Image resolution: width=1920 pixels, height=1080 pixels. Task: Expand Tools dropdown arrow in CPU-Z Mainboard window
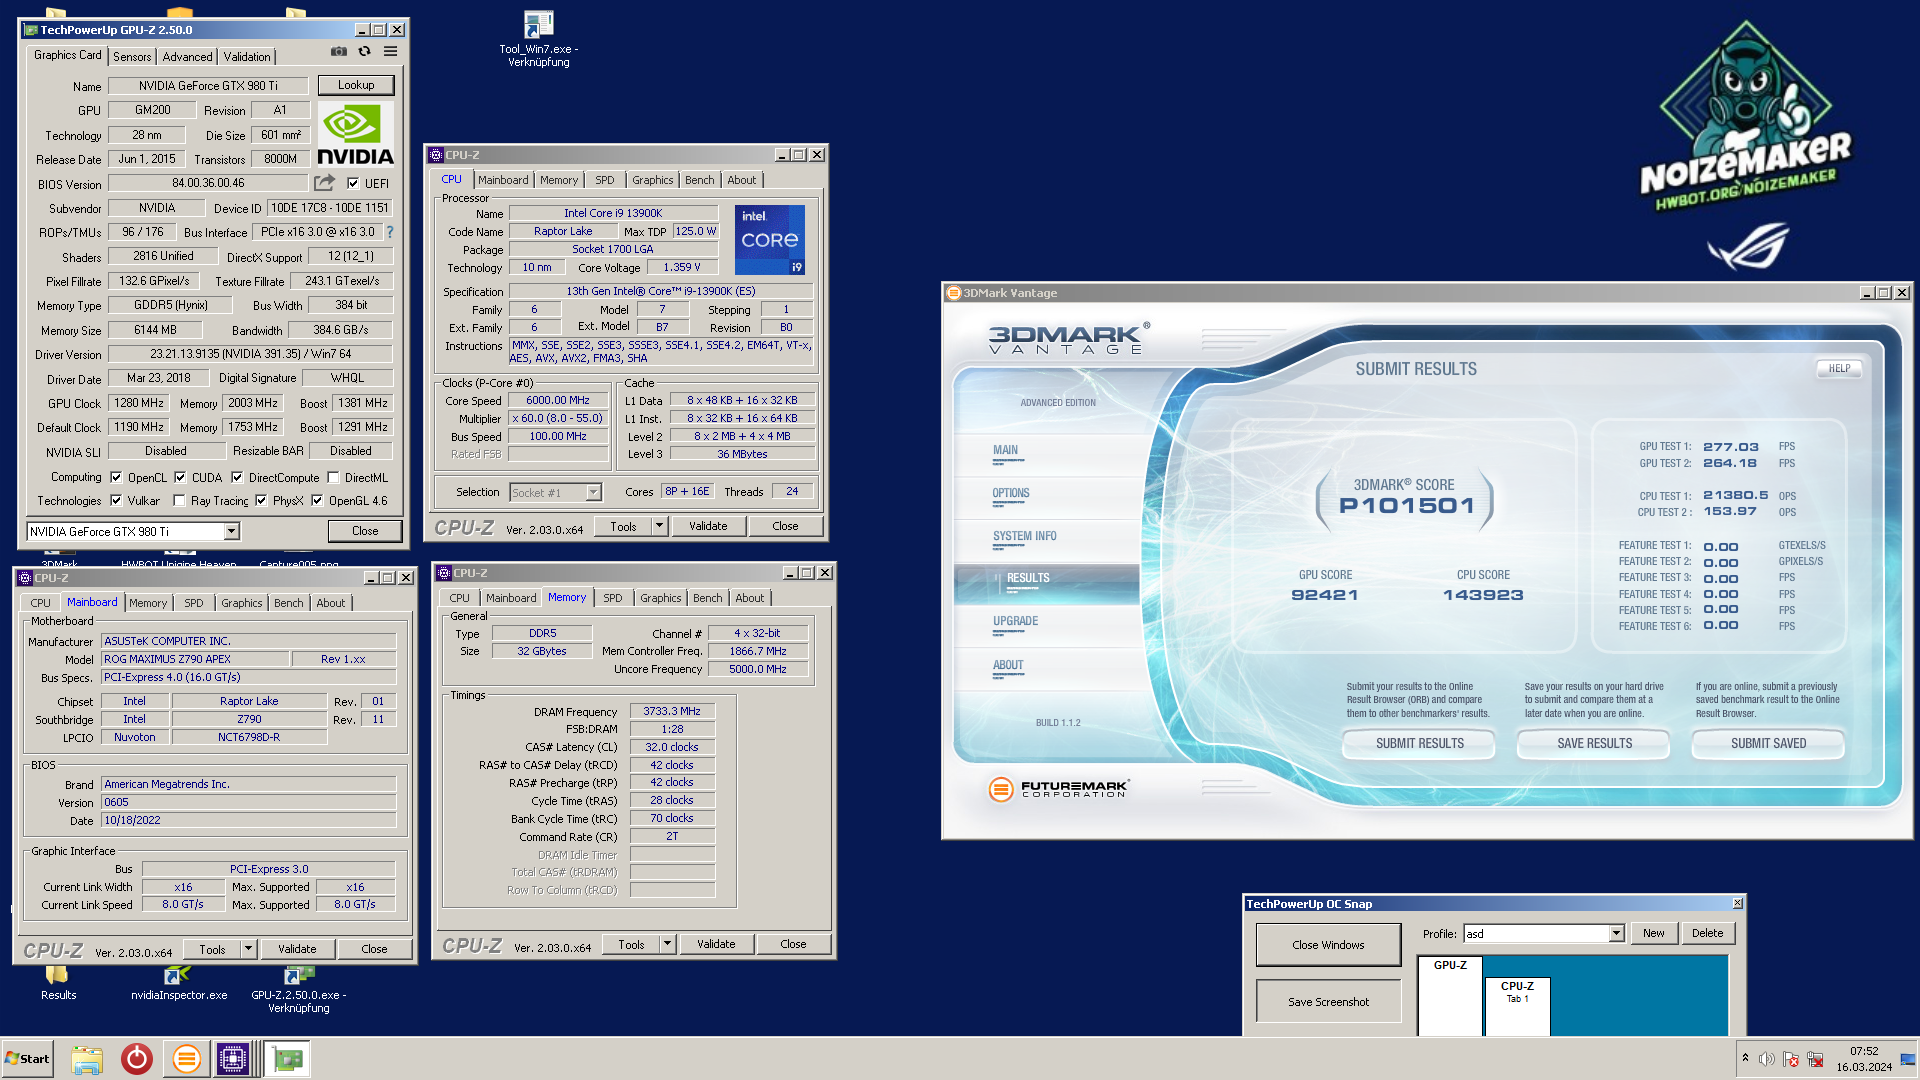pyautogui.click(x=248, y=949)
